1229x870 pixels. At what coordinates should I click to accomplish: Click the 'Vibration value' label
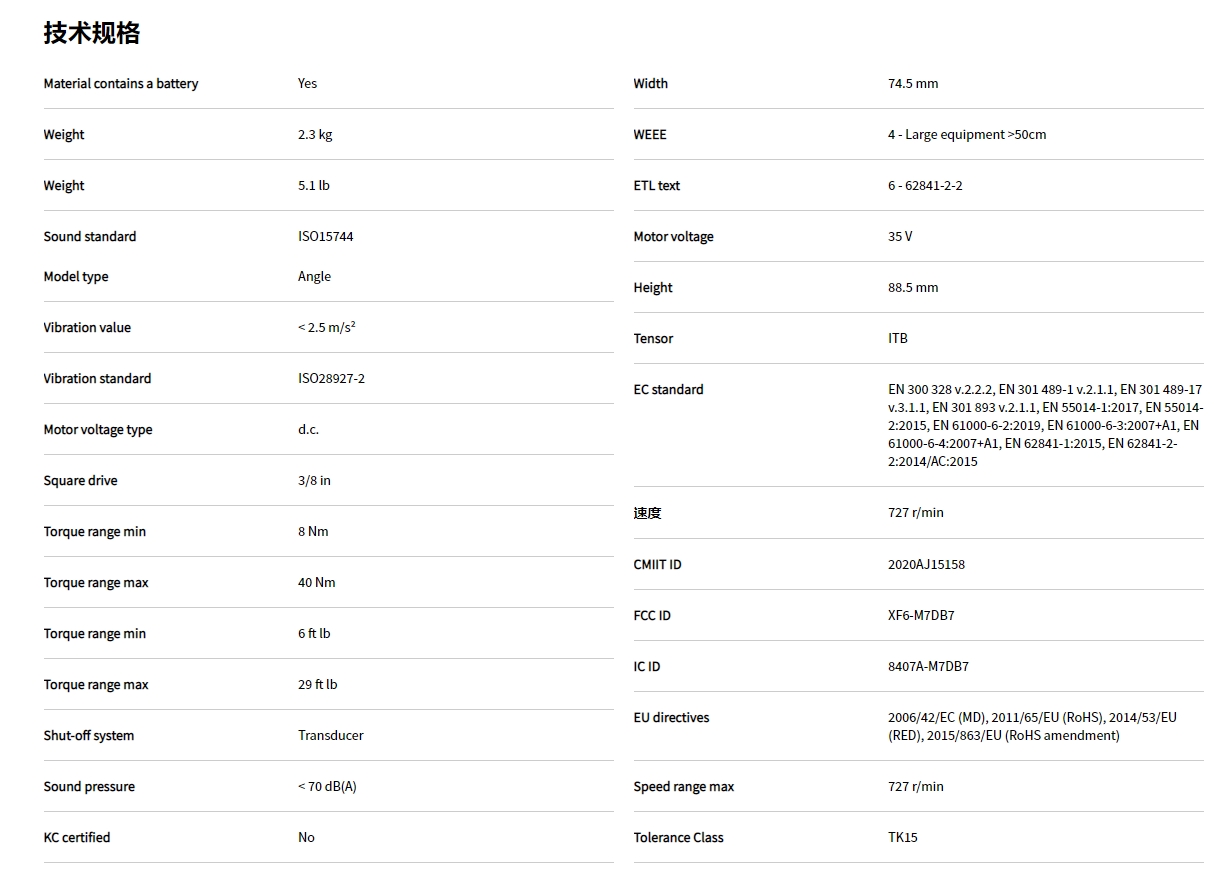(87, 328)
